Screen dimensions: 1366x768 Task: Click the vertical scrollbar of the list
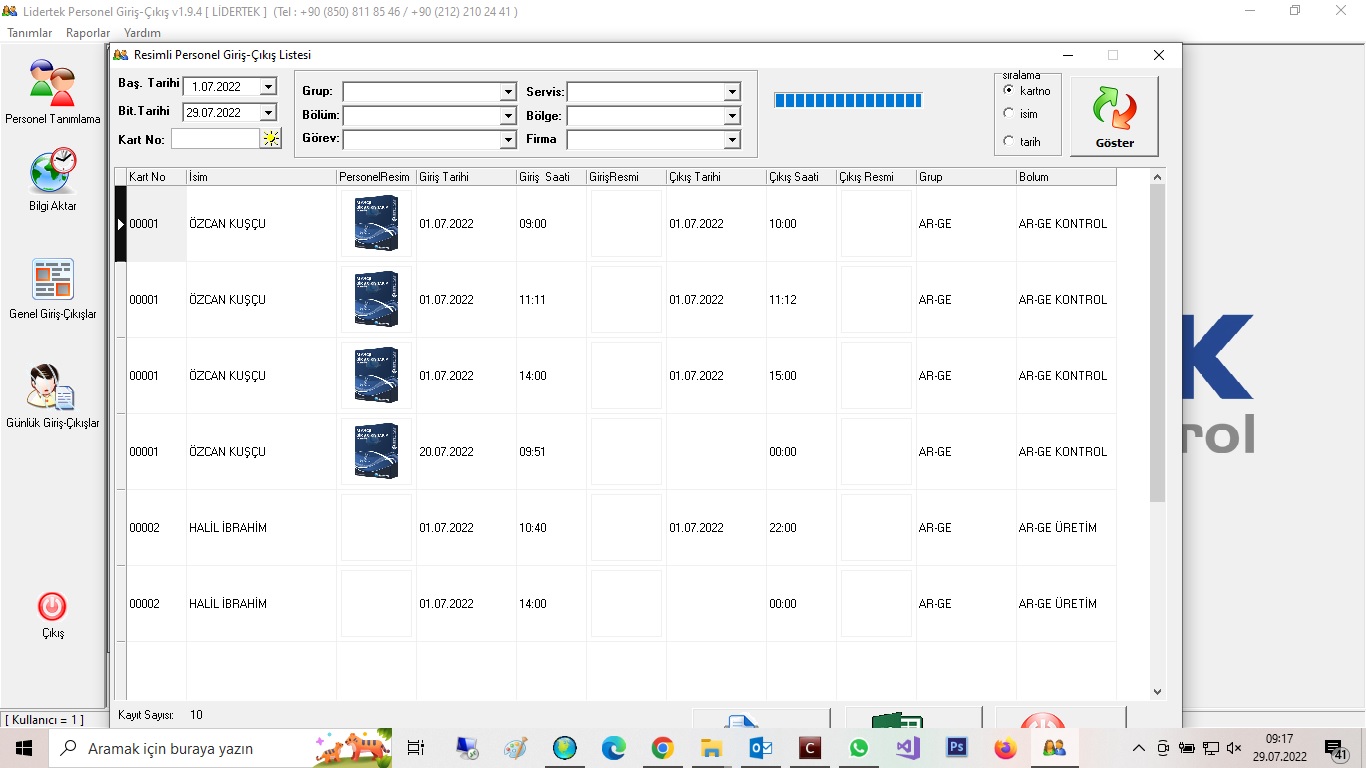1157,340
